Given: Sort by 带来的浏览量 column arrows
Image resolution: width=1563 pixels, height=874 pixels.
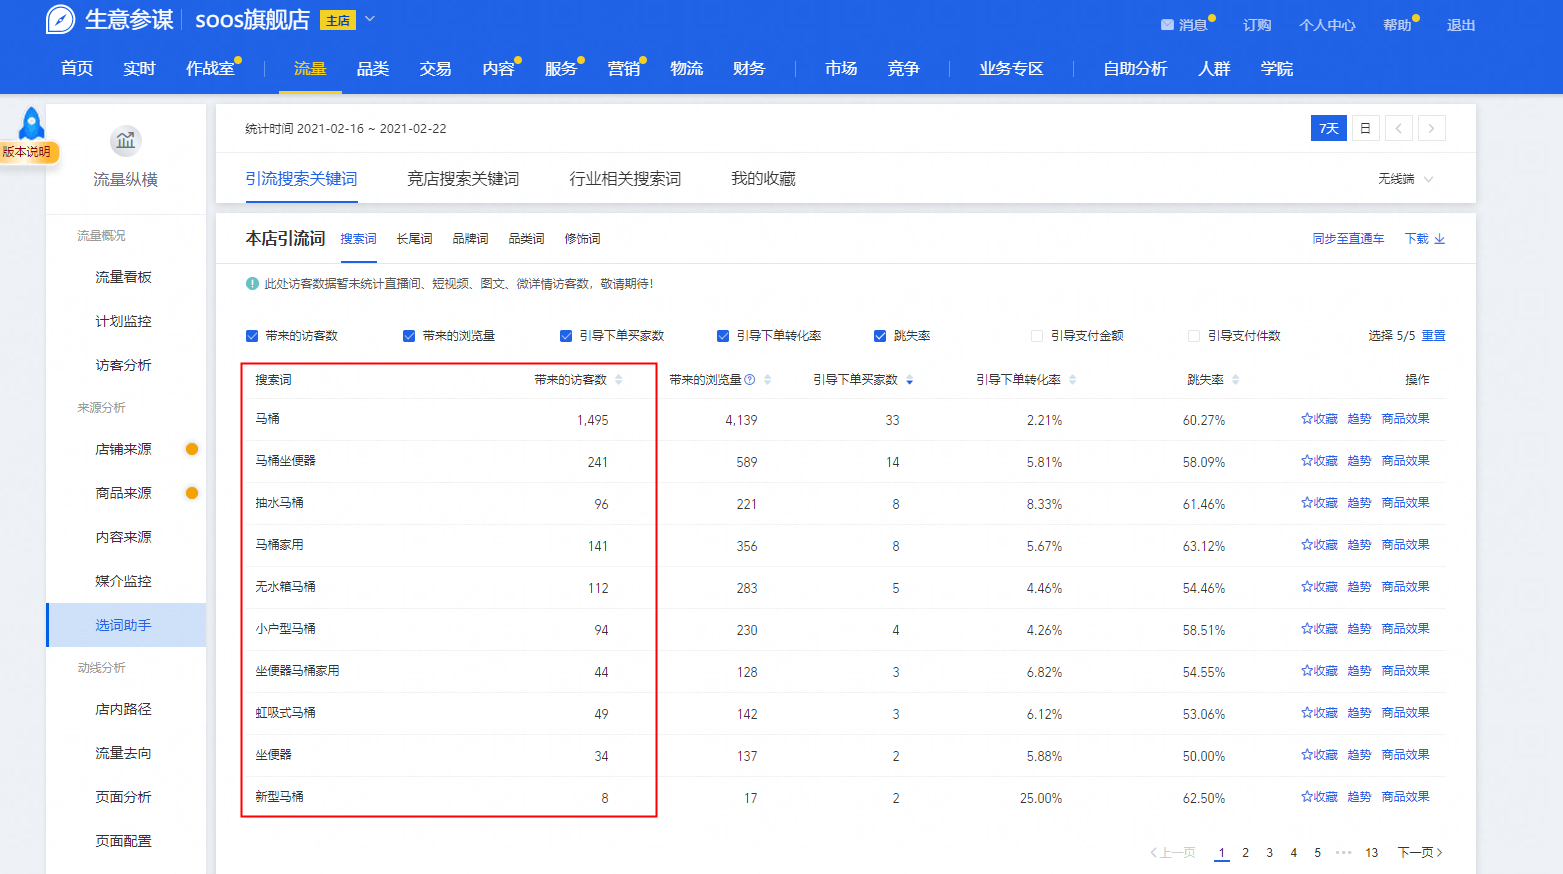Looking at the screenshot, I should click(767, 380).
